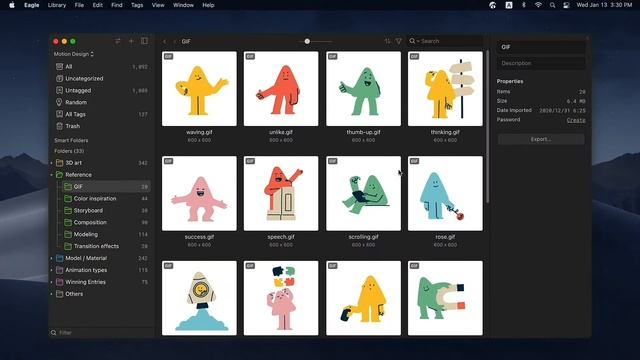
Task: Expand the Winning Entries arrow
Action: coord(51,282)
